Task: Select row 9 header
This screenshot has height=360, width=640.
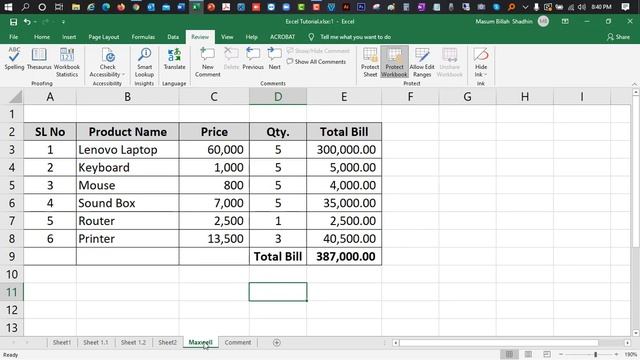Action: 12,256
